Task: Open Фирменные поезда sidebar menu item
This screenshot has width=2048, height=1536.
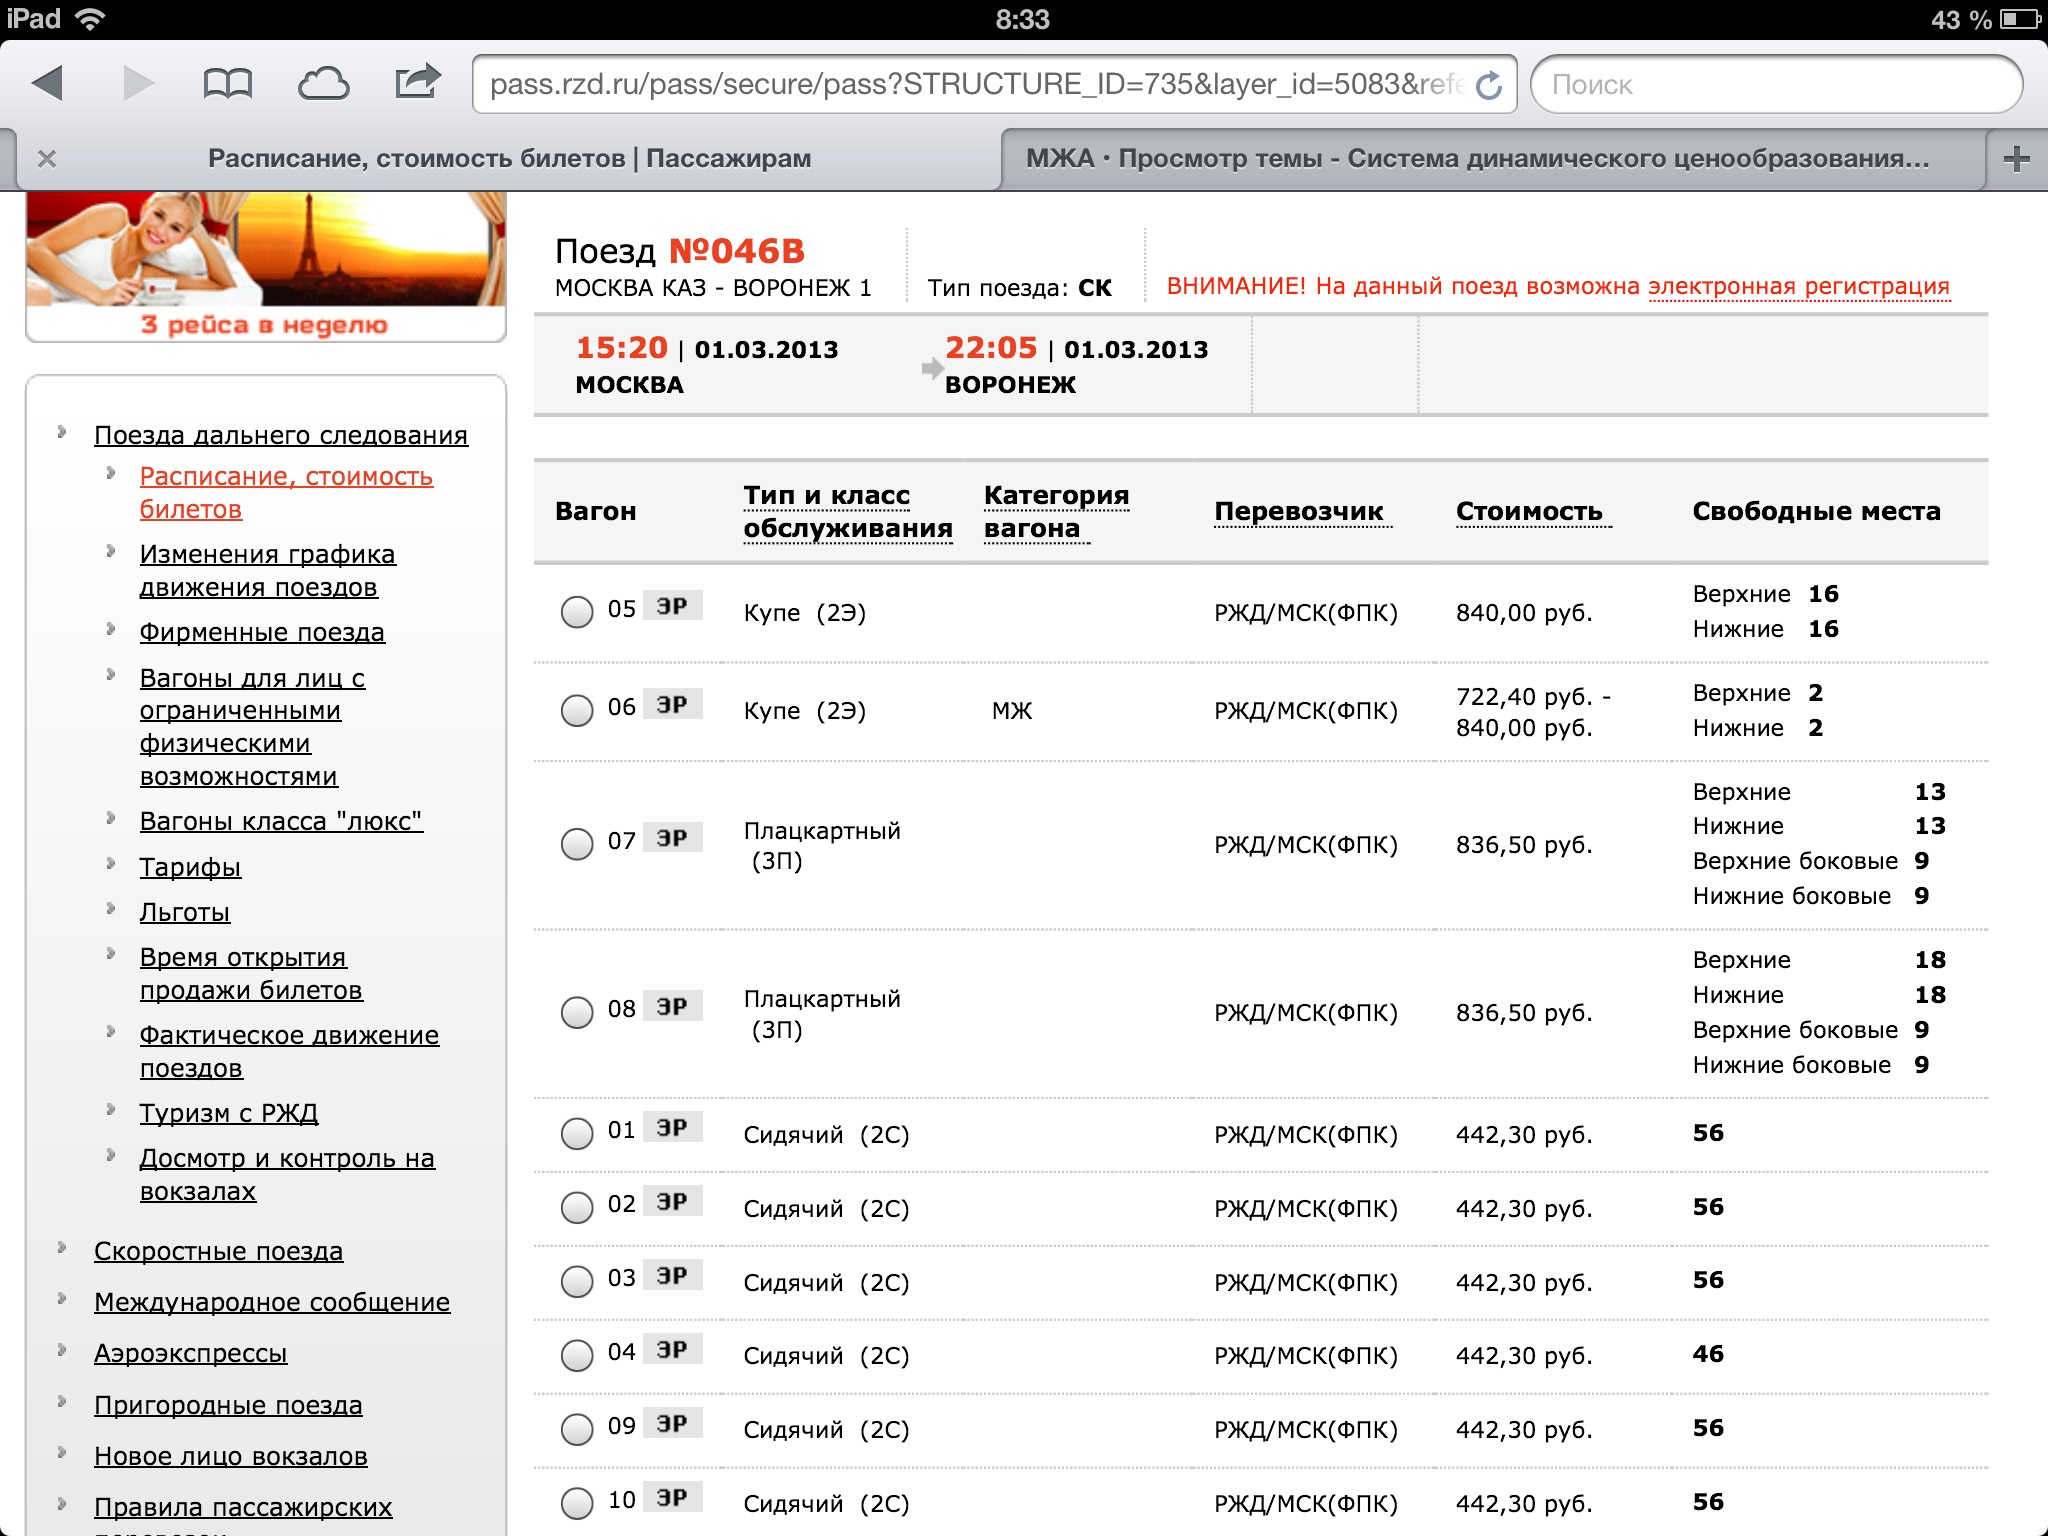Action: click(262, 633)
